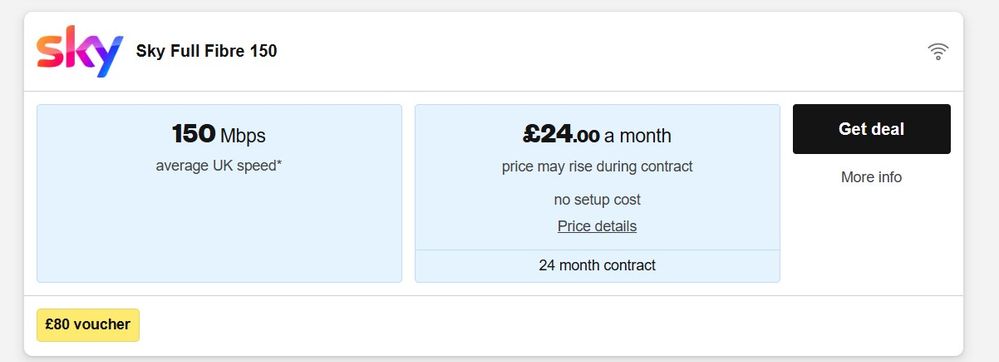
Task: Click the Sky logo
Action: (x=79, y=51)
